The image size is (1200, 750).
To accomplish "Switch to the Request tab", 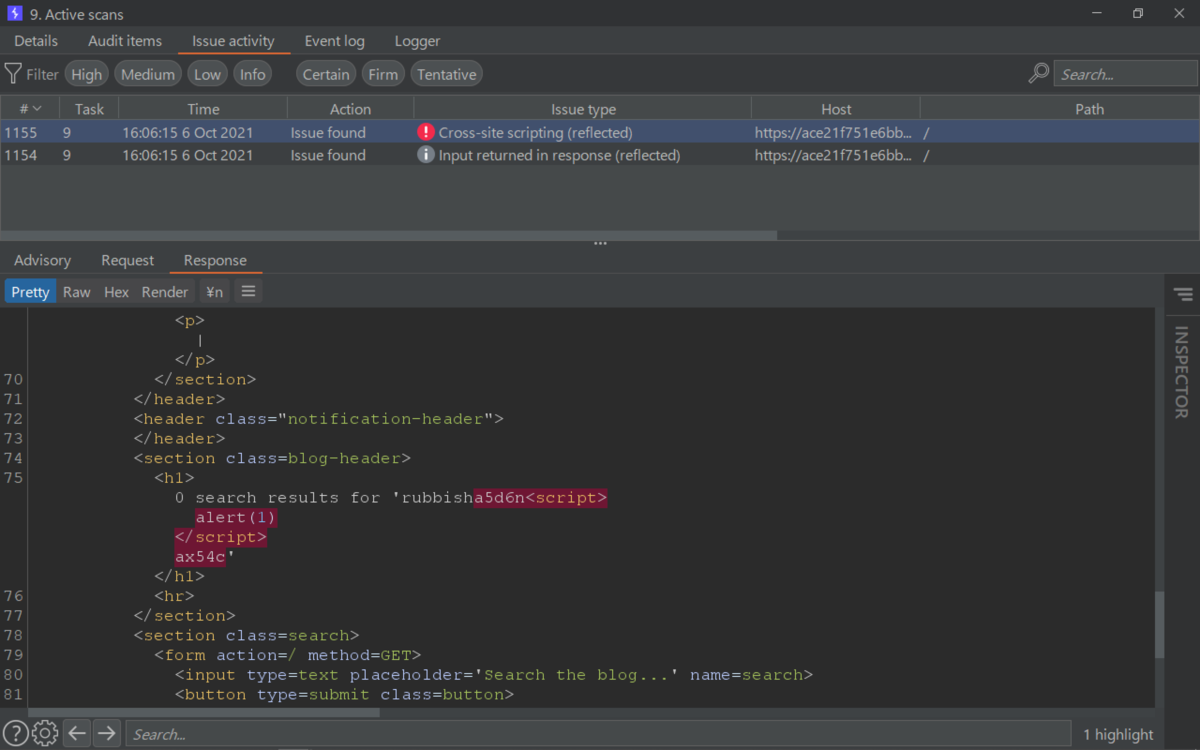I will [128, 260].
